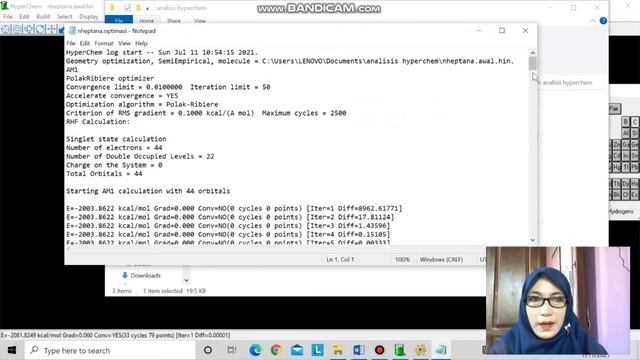Image resolution: width=640 pixels, height=360 pixels.
Task: Open Microsoft Word from taskbar
Action: (x=359, y=350)
